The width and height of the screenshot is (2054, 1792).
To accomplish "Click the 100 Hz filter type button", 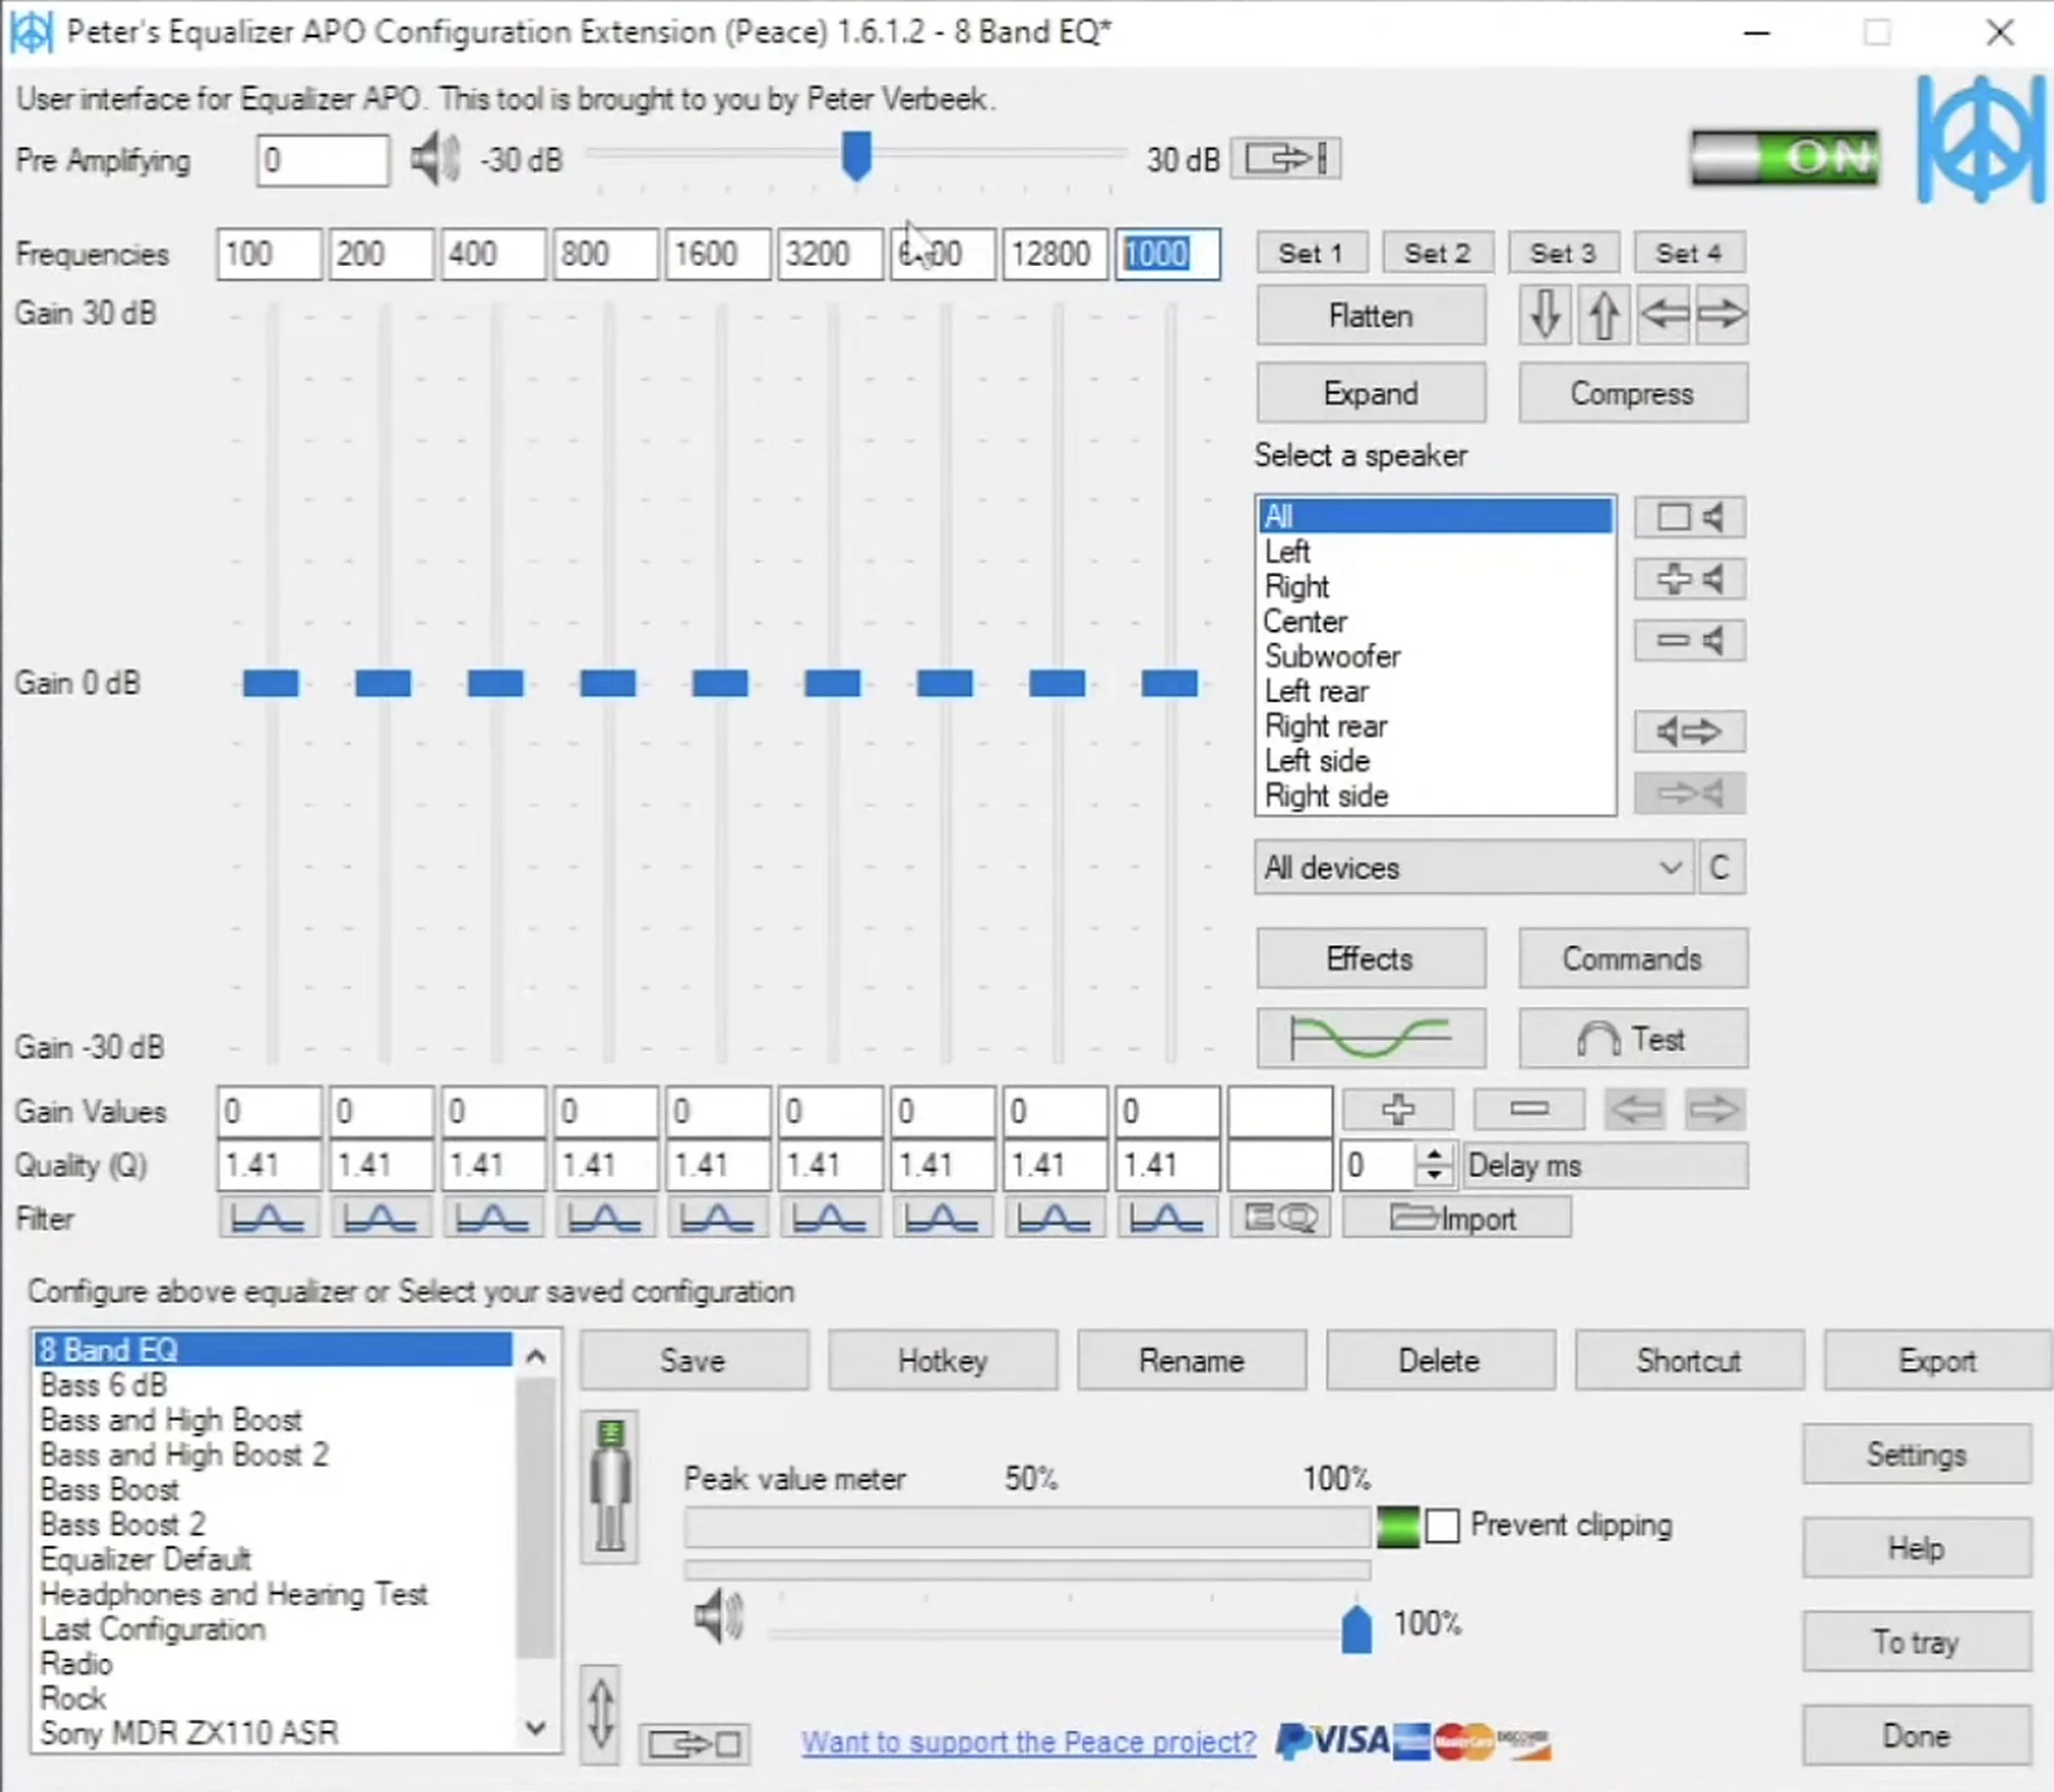I will click(269, 1218).
